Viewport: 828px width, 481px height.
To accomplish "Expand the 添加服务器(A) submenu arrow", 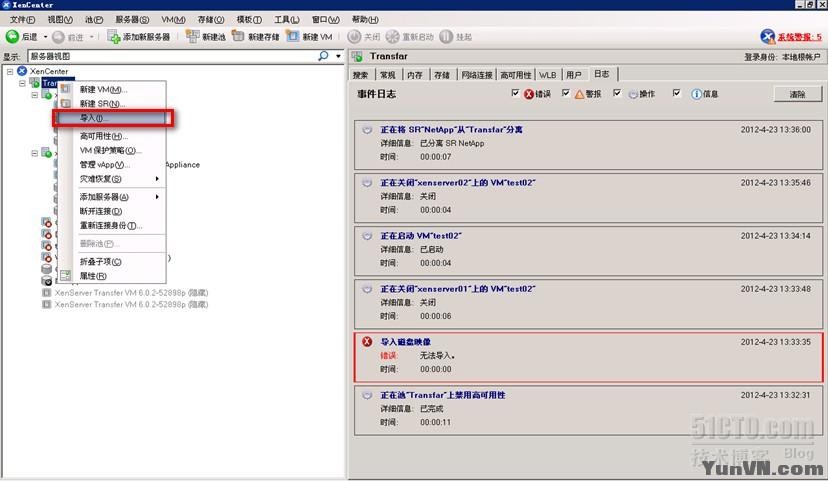I will tap(157, 196).
